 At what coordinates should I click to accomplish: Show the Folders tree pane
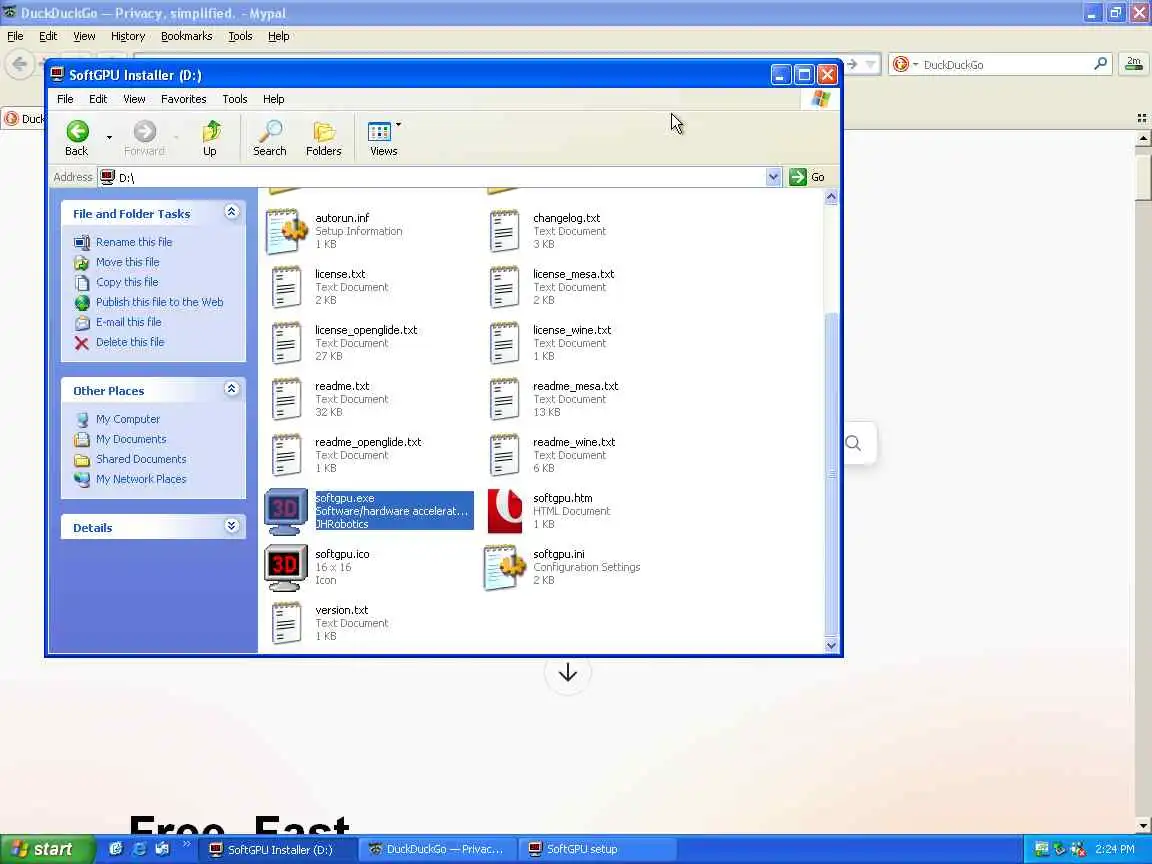coord(323,138)
